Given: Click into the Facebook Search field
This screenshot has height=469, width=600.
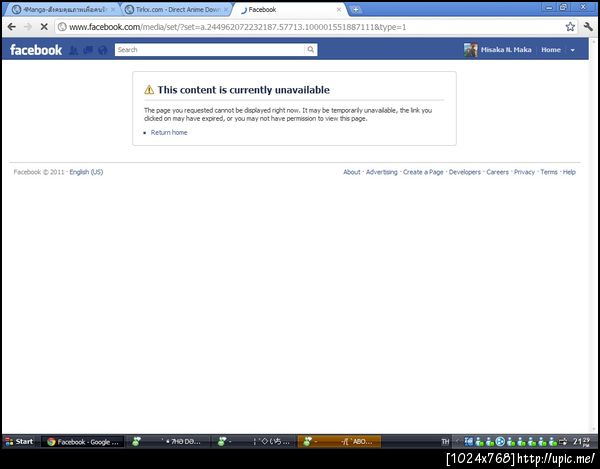Looking at the screenshot, I should coord(210,50).
